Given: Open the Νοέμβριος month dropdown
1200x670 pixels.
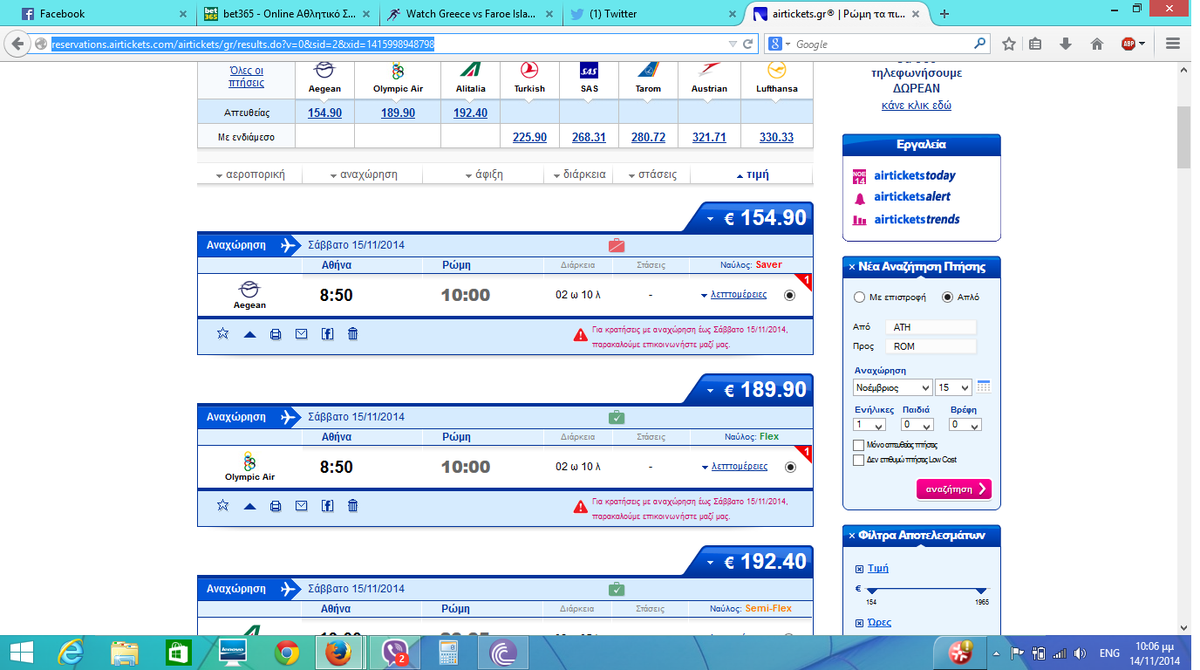Looking at the screenshot, I should (x=892, y=387).
